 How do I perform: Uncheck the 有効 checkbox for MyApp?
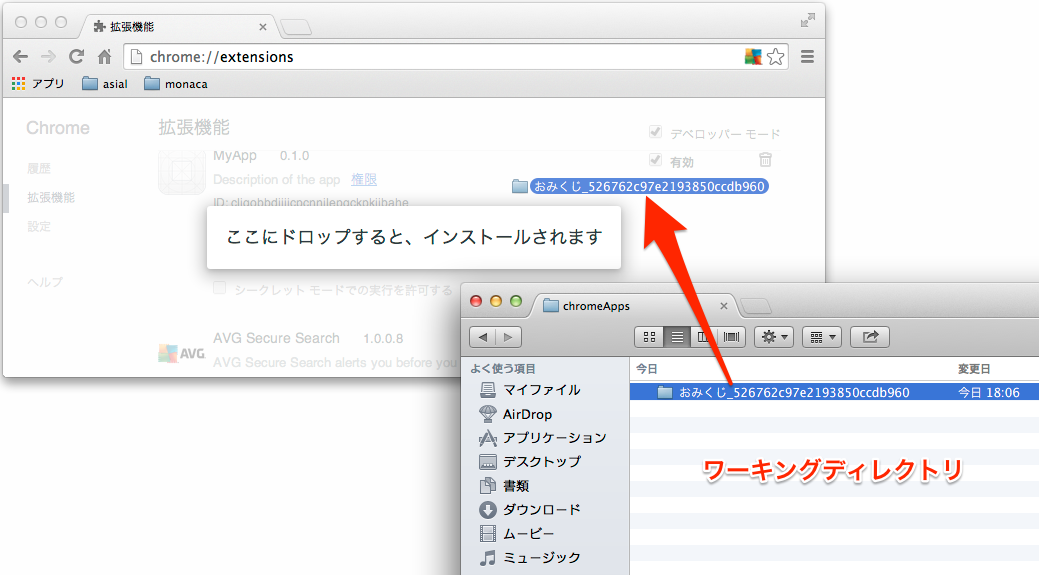[x=656, y=160]
